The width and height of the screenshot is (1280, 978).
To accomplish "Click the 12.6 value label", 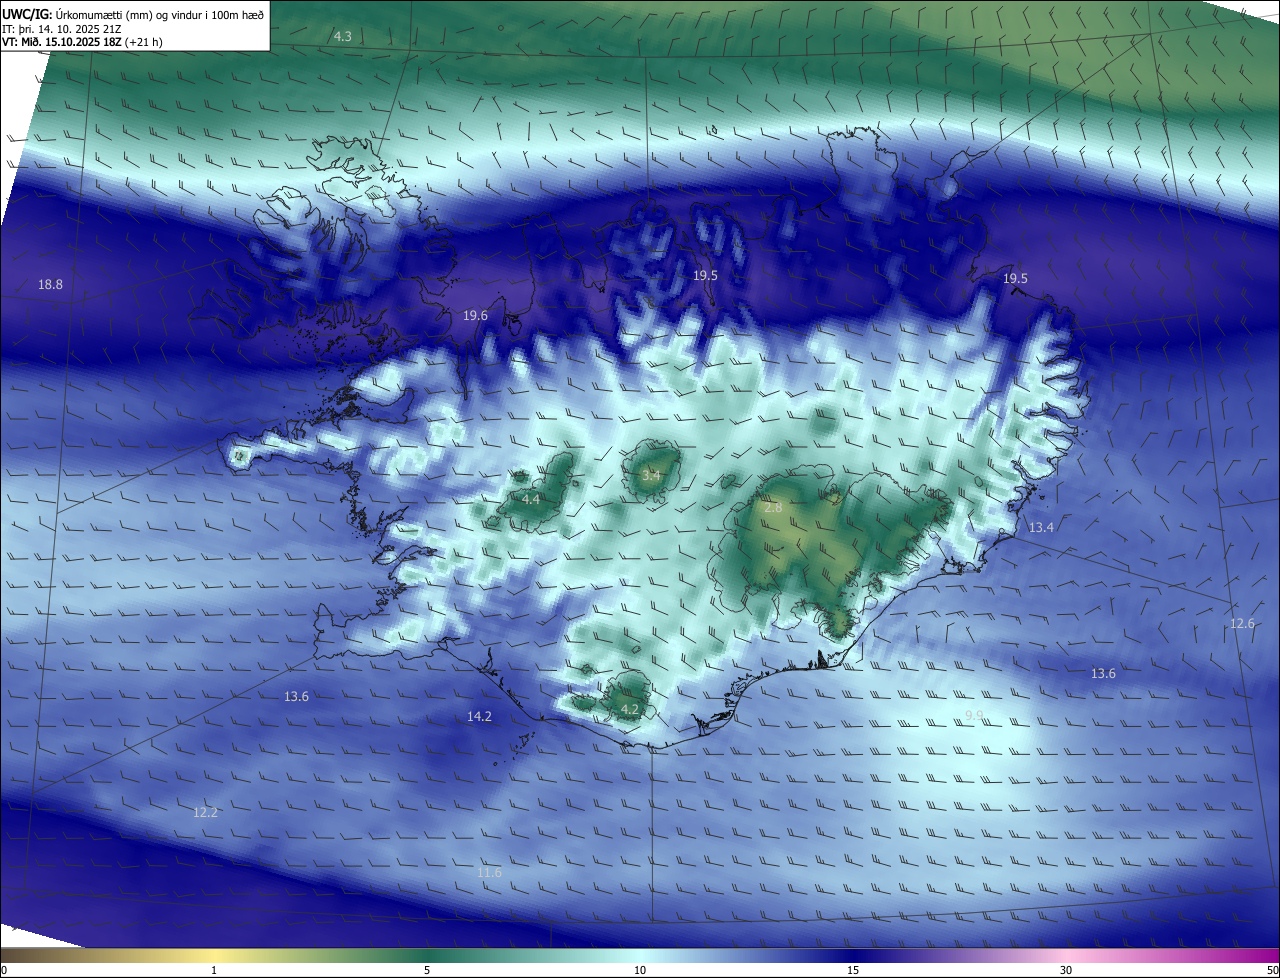I will tap(1241, 624).
